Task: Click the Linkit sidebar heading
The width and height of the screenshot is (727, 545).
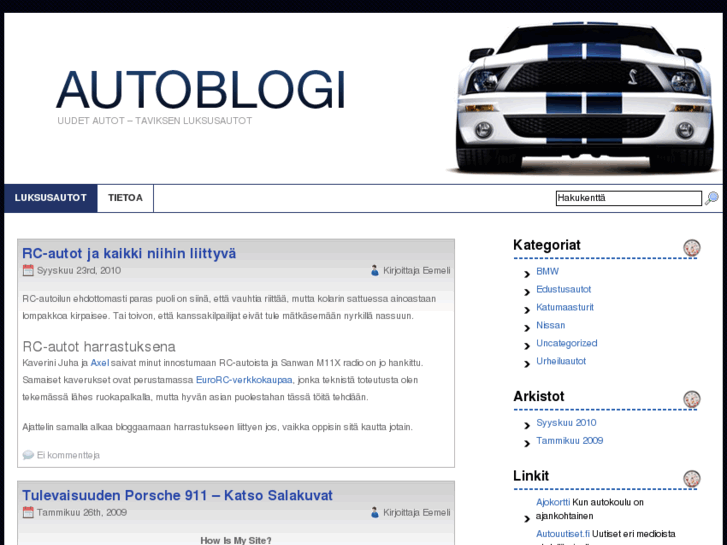Action: [531, 476]
